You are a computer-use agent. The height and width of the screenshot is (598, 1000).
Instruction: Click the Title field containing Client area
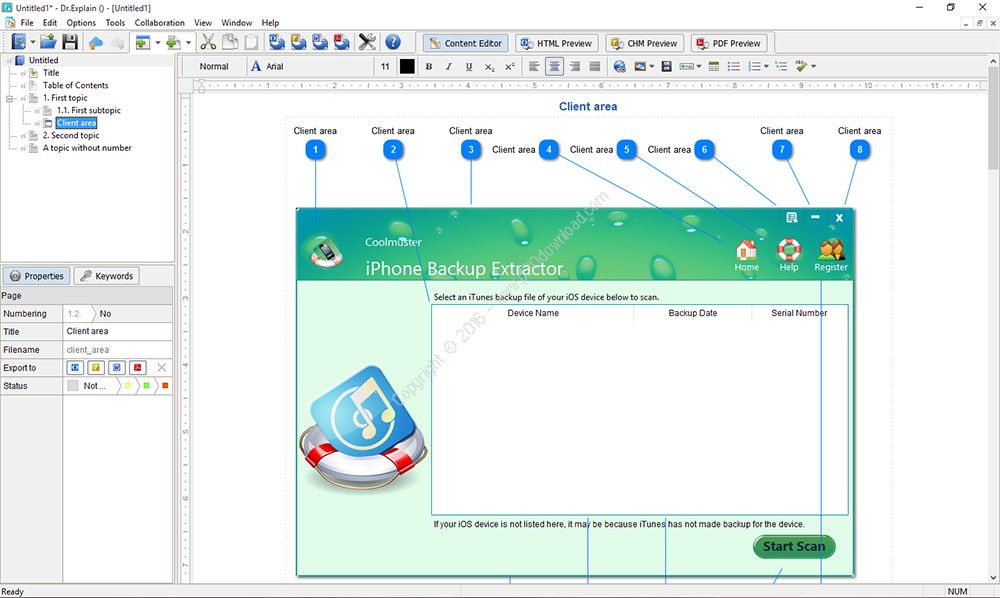coord(118,332)
